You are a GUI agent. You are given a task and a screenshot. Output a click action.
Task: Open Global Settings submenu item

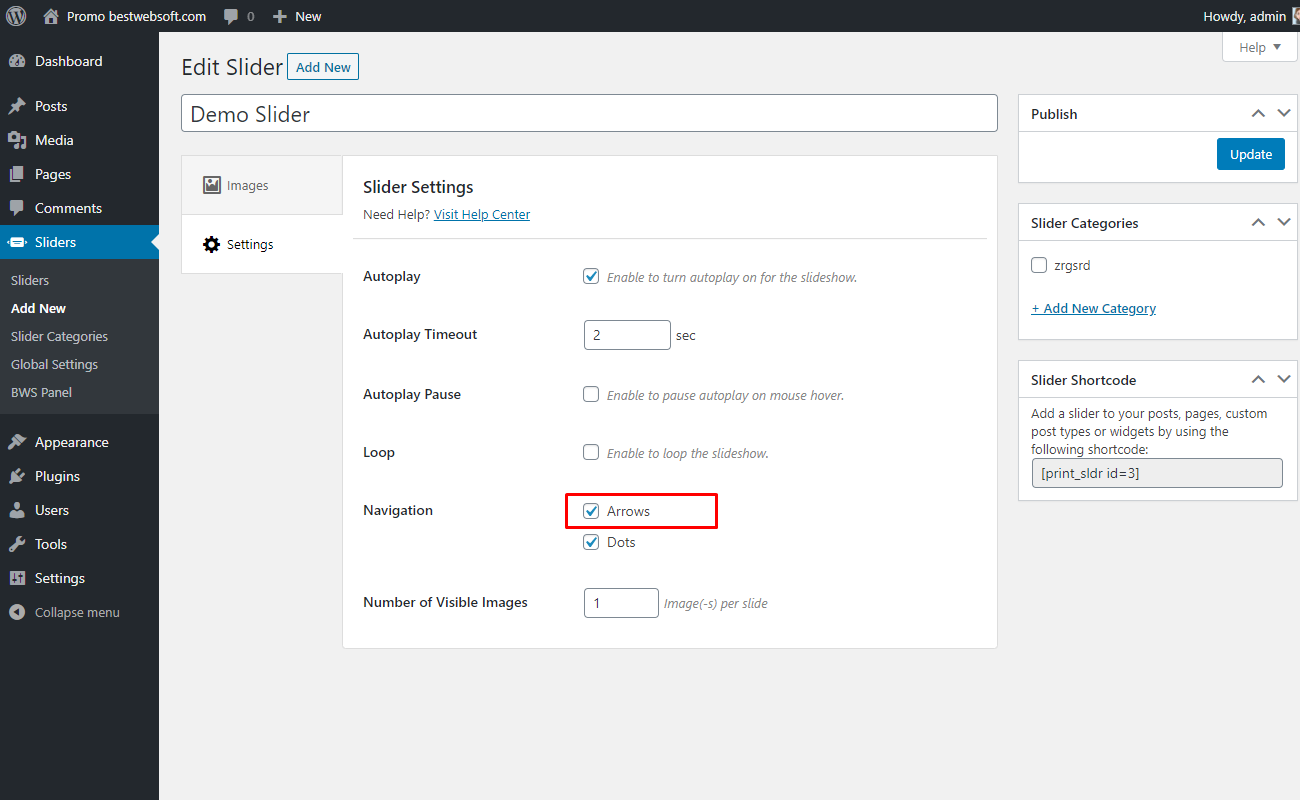tap(54, 364)
